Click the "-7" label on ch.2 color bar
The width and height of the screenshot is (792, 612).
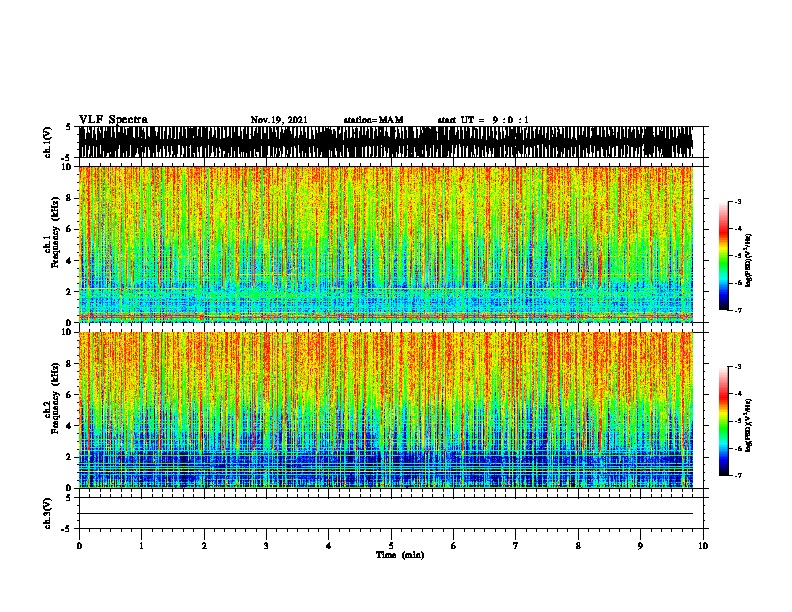[x=737, y=476]
